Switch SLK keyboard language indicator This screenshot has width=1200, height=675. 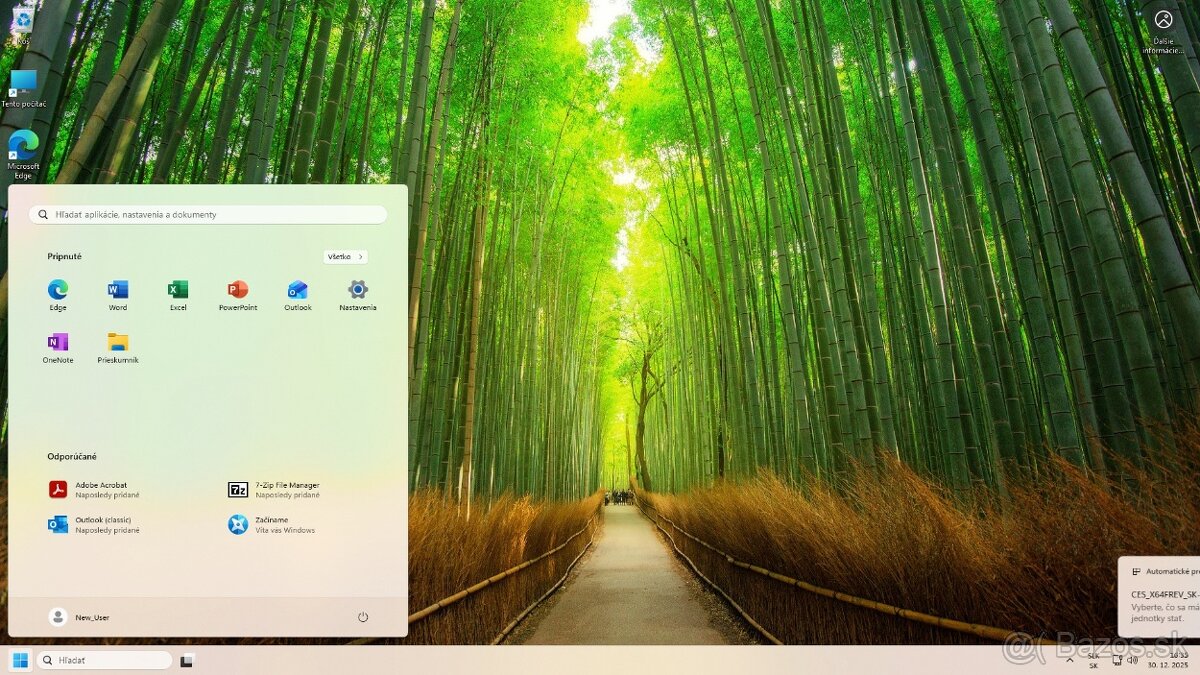1093,660
